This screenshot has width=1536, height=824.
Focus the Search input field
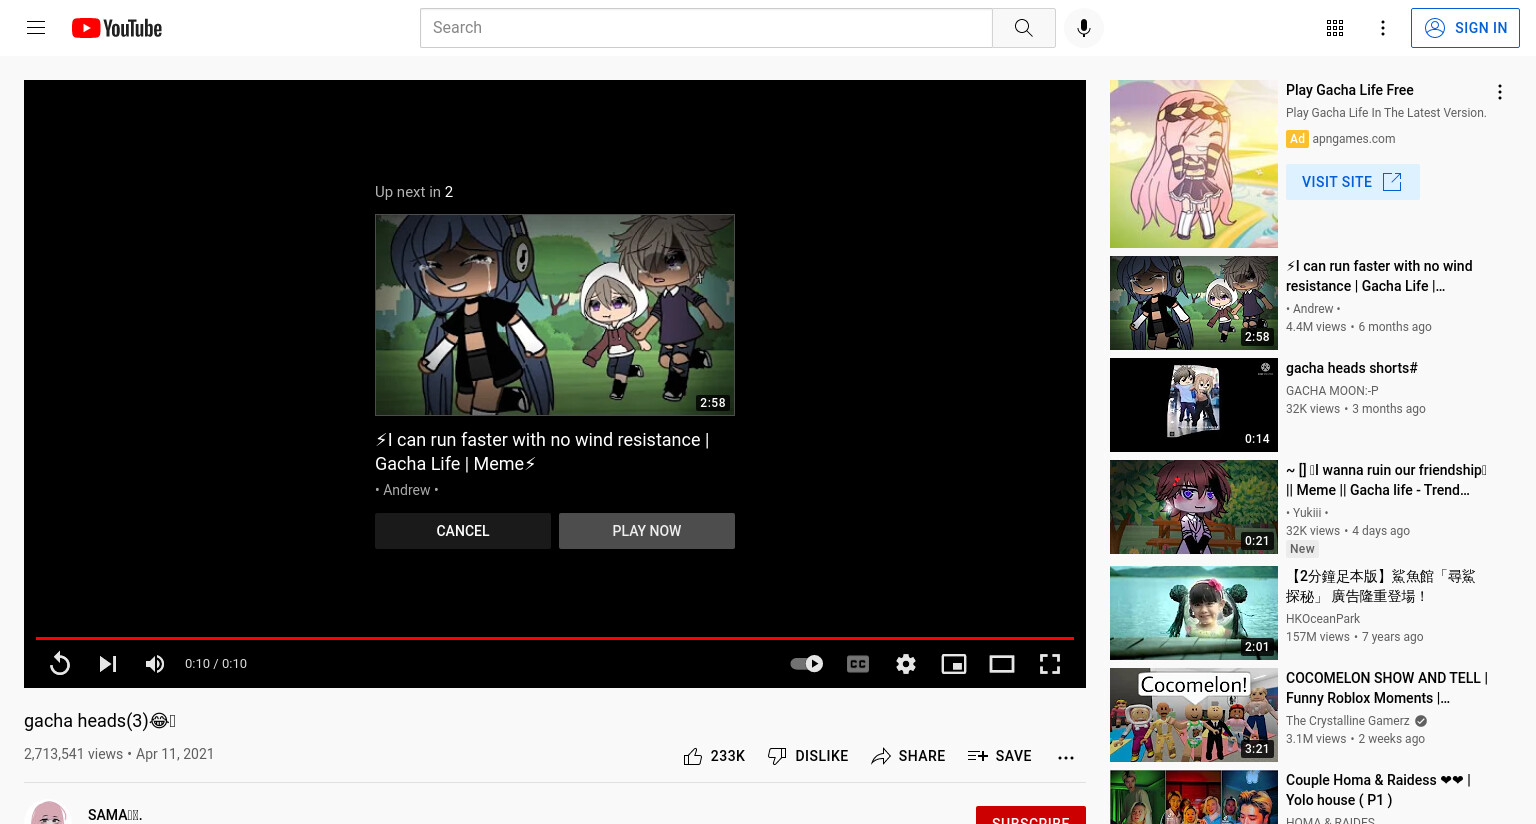(x=706, y=28)
